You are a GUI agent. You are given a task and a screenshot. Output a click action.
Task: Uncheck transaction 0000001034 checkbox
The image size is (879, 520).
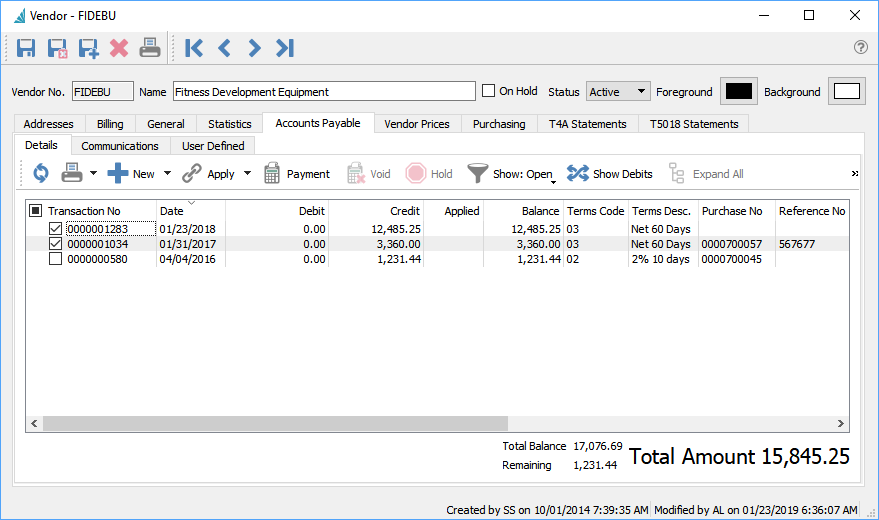pyautogui.click(x=55, y=244)
